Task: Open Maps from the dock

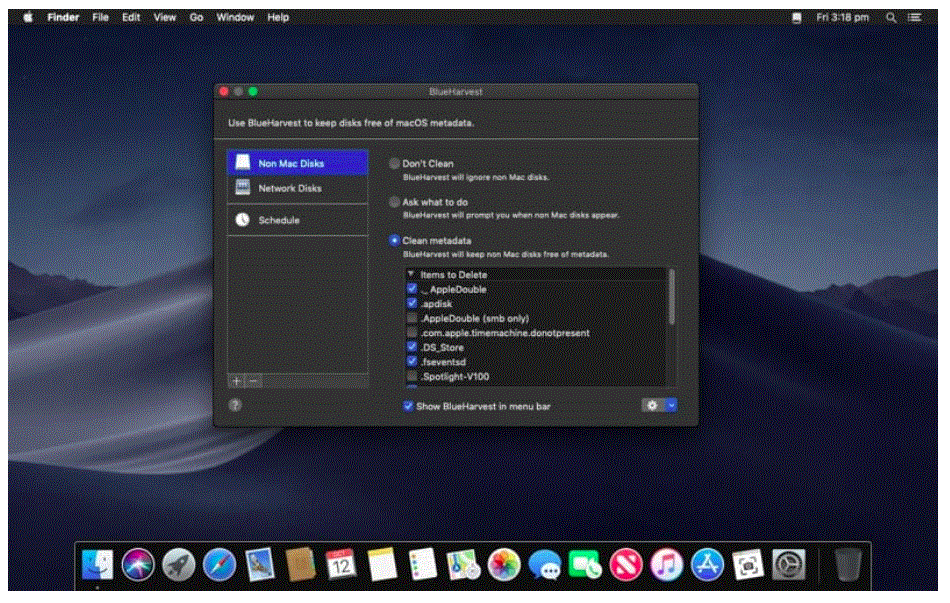Action: coord(463,565)
